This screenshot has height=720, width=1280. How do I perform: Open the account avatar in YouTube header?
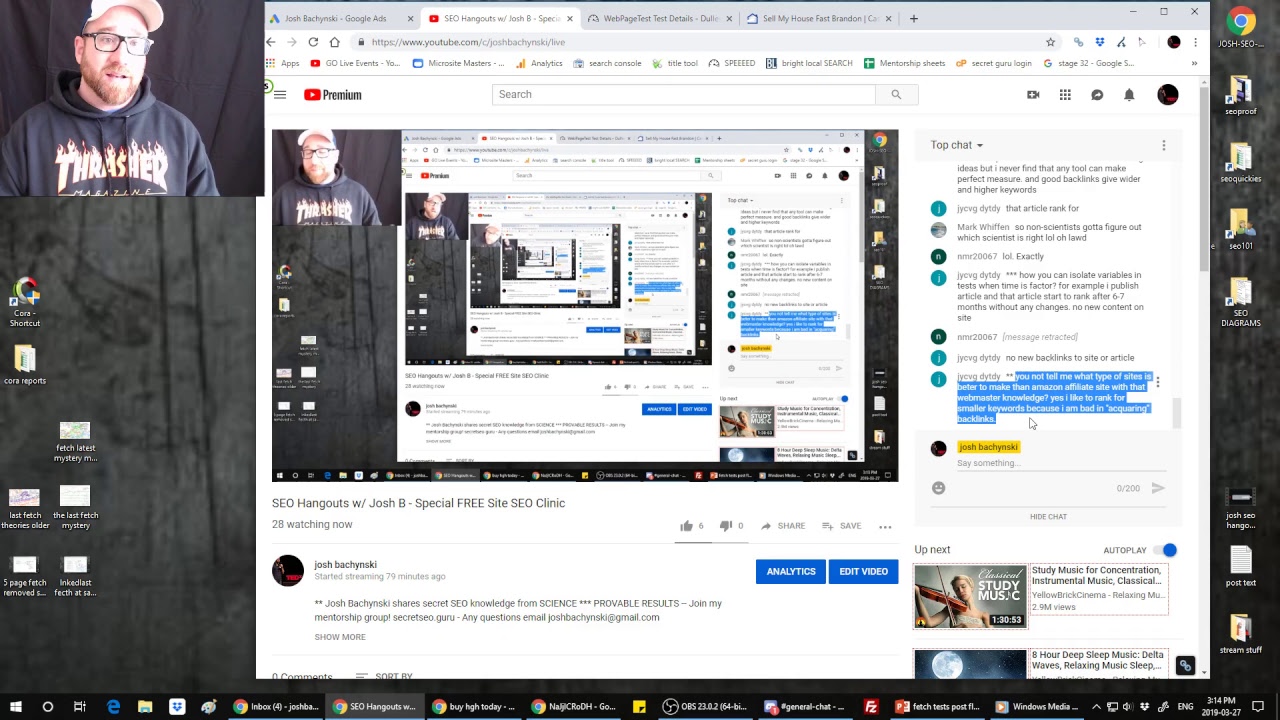coord(1168,95)
